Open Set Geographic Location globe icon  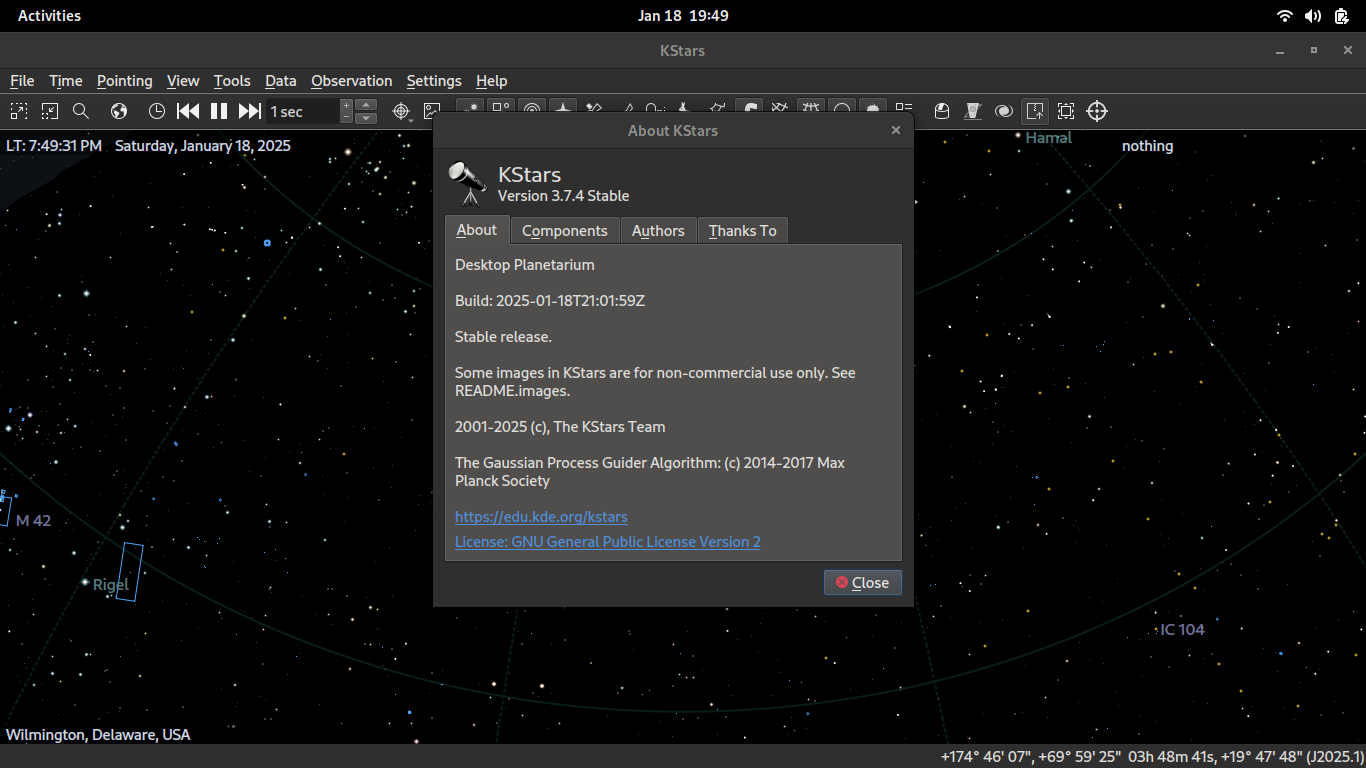click(119, 111)
